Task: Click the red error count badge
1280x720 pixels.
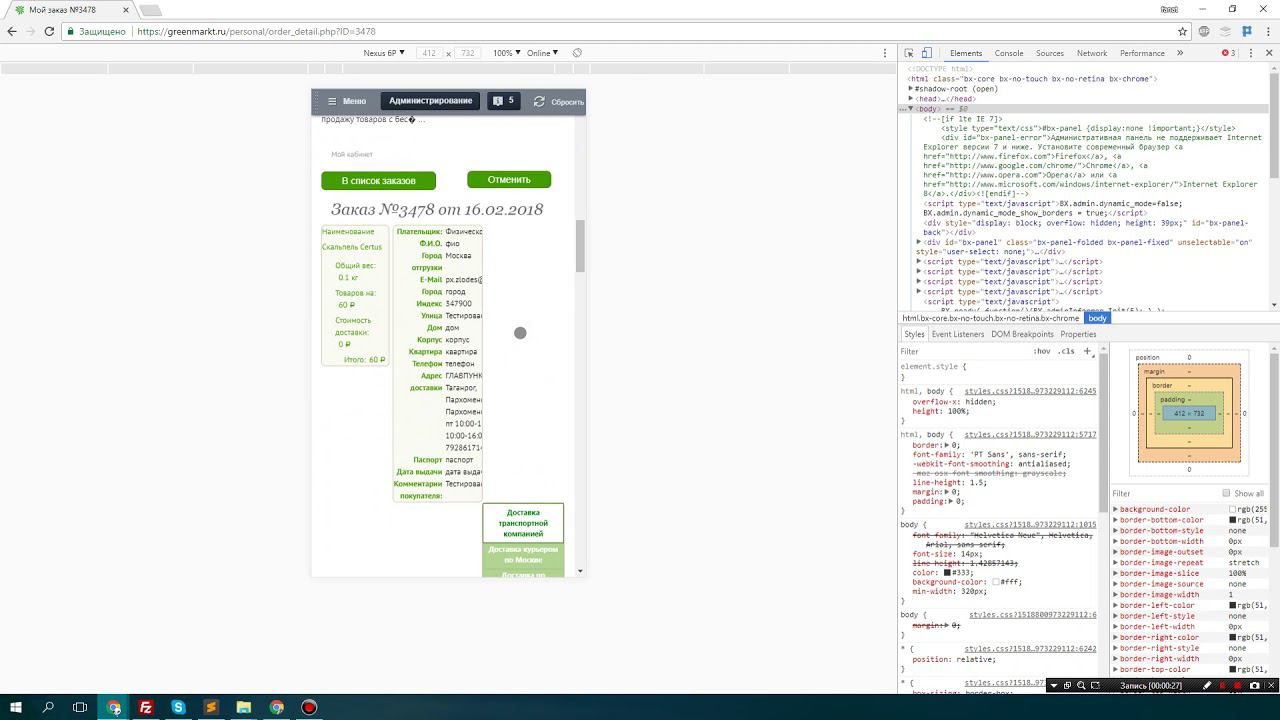Action: click(x=1228, y=53)
